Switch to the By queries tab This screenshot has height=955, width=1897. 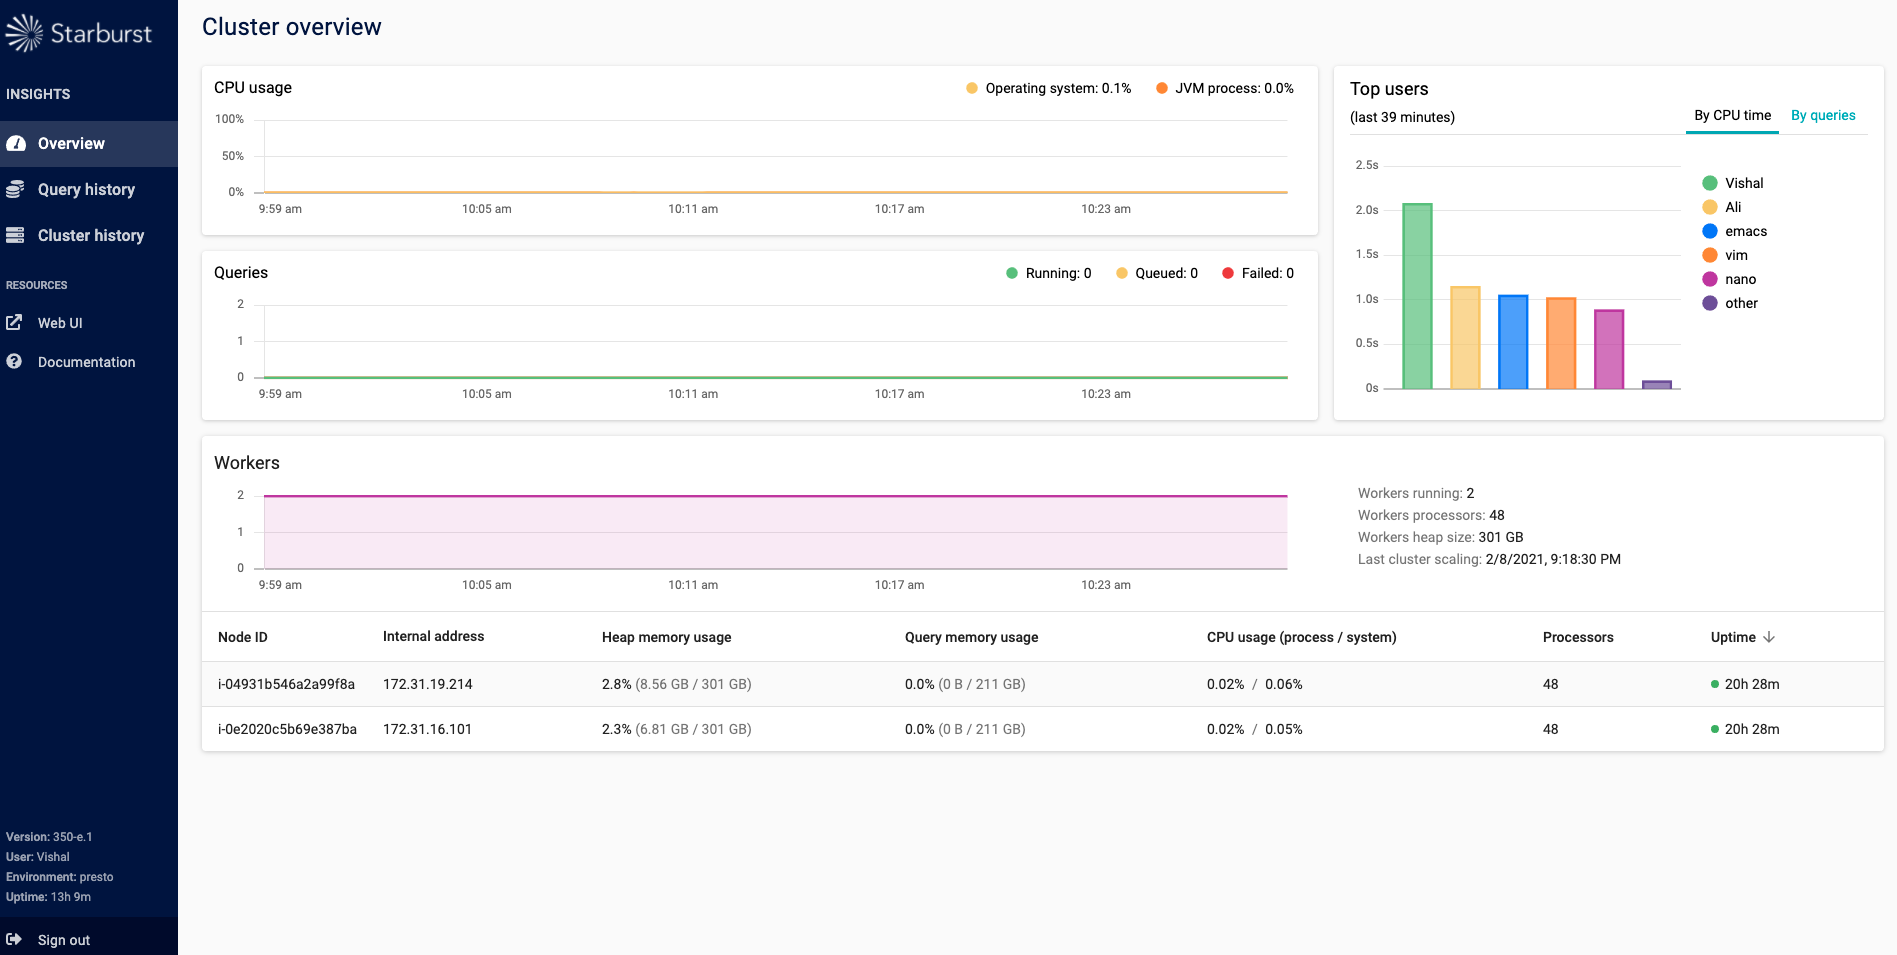pyautogui.click(x=1822, y=116)
